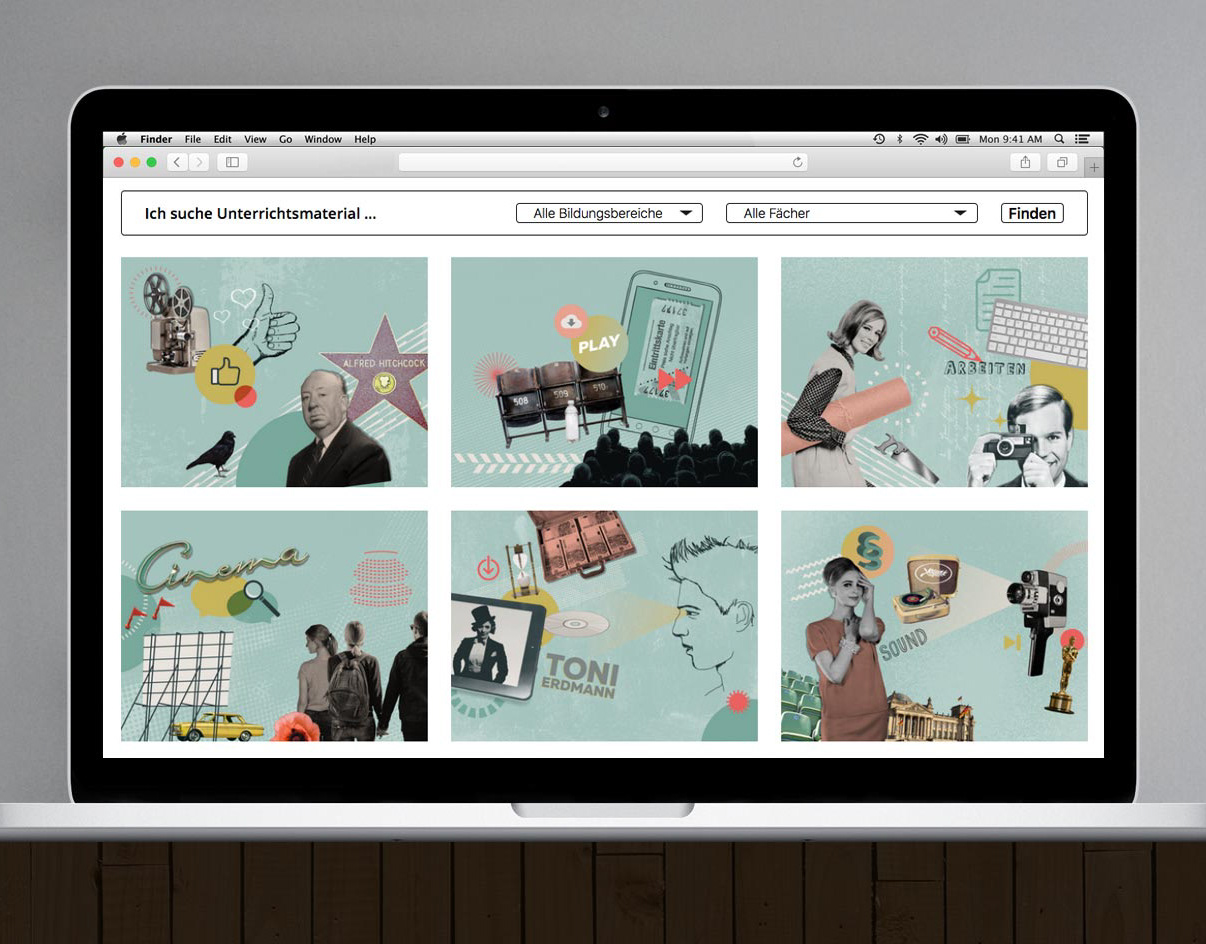
Task: Open the Cinema drive-in collage tile
Action: point(274,626)
